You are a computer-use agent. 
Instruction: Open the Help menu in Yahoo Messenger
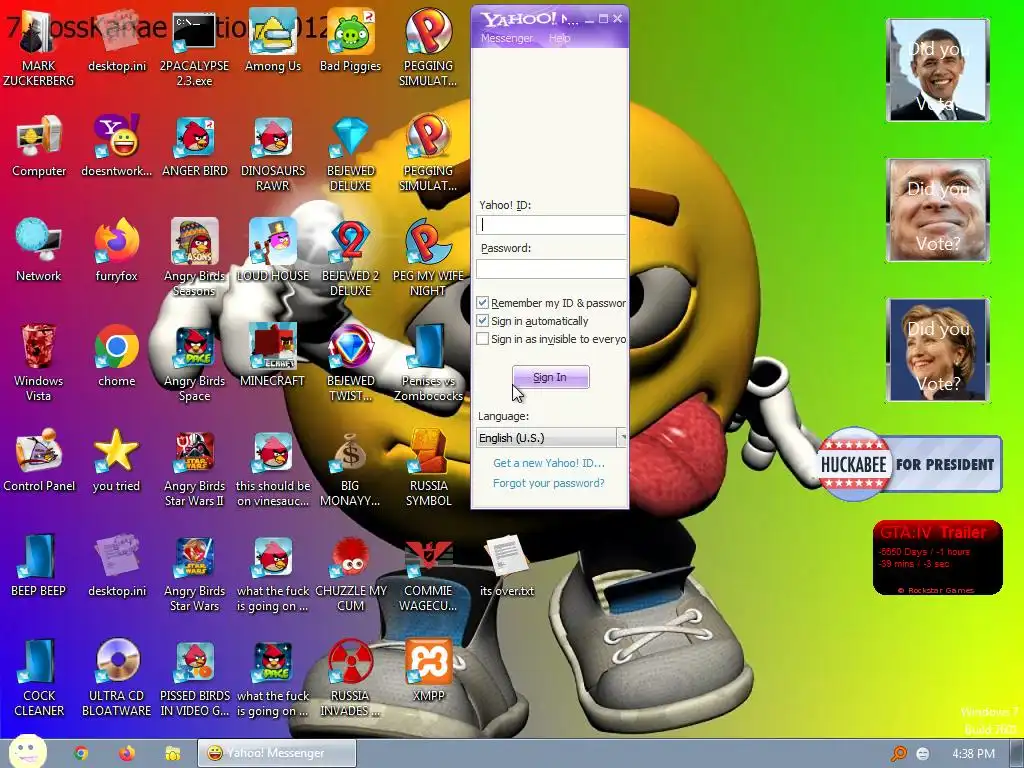pyautogui.click(x=560, y=38)
